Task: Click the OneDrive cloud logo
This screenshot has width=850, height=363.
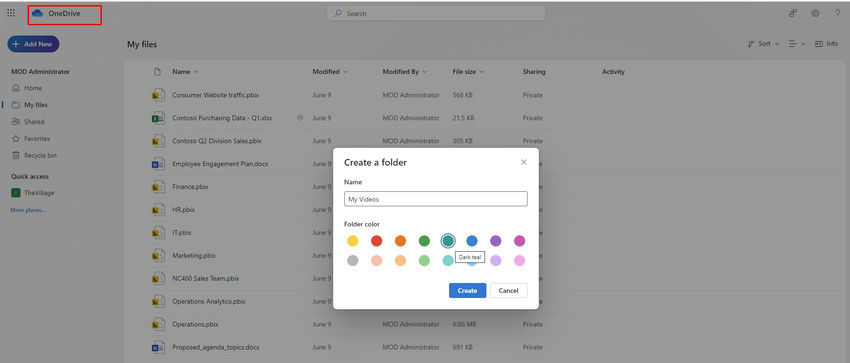Action: 37,14
